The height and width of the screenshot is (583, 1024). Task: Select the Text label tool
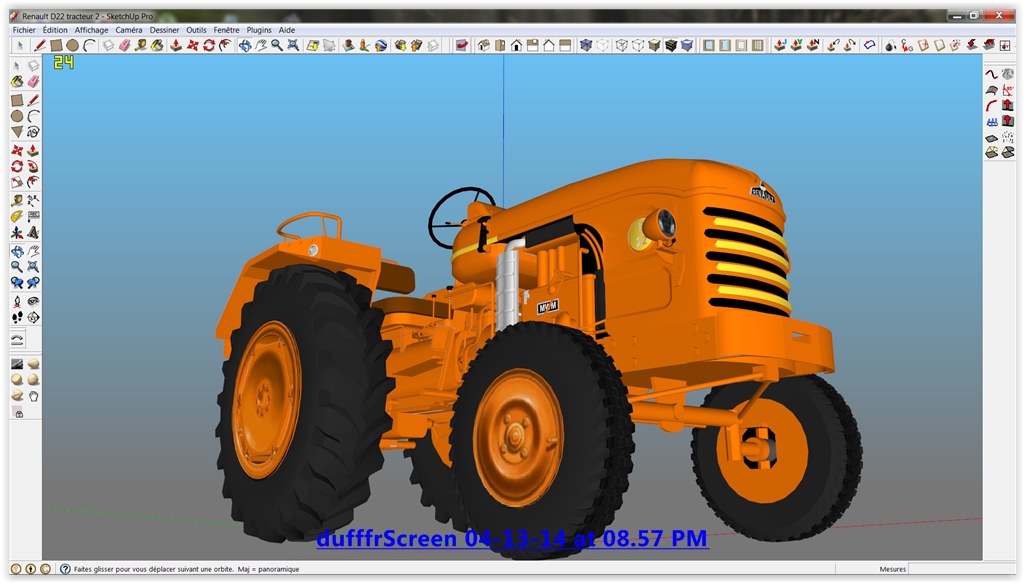click(33, 216)
